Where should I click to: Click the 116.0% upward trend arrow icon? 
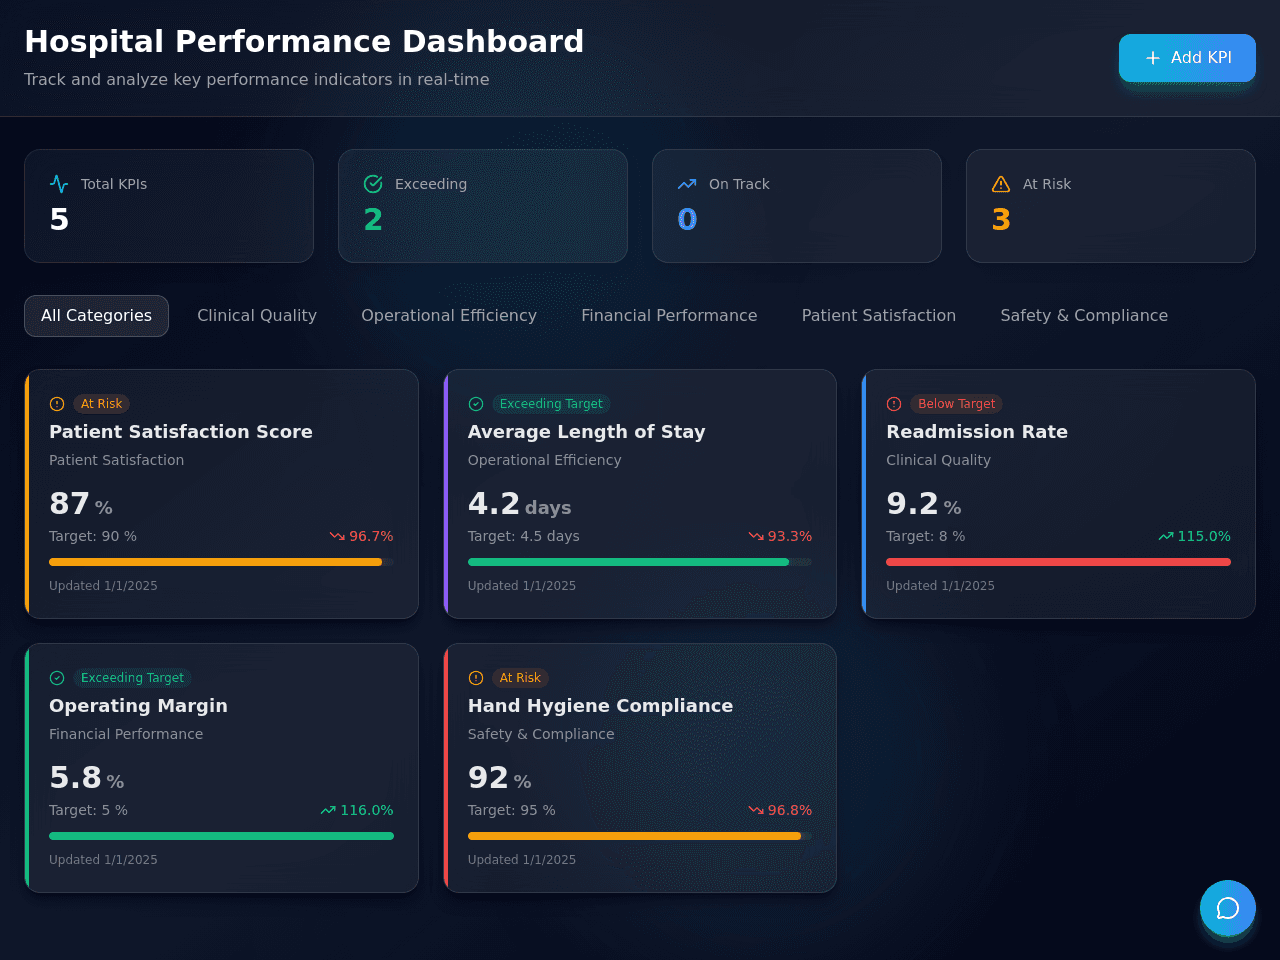(328, 810)
